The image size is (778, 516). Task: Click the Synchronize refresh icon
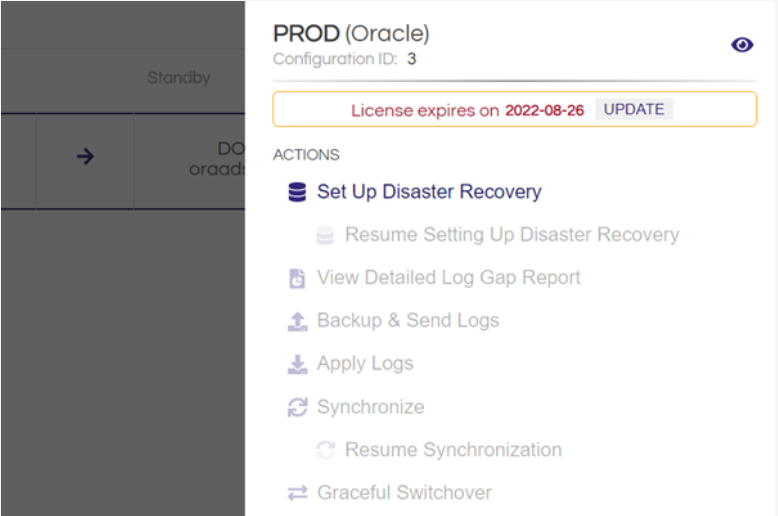point(297,407)
